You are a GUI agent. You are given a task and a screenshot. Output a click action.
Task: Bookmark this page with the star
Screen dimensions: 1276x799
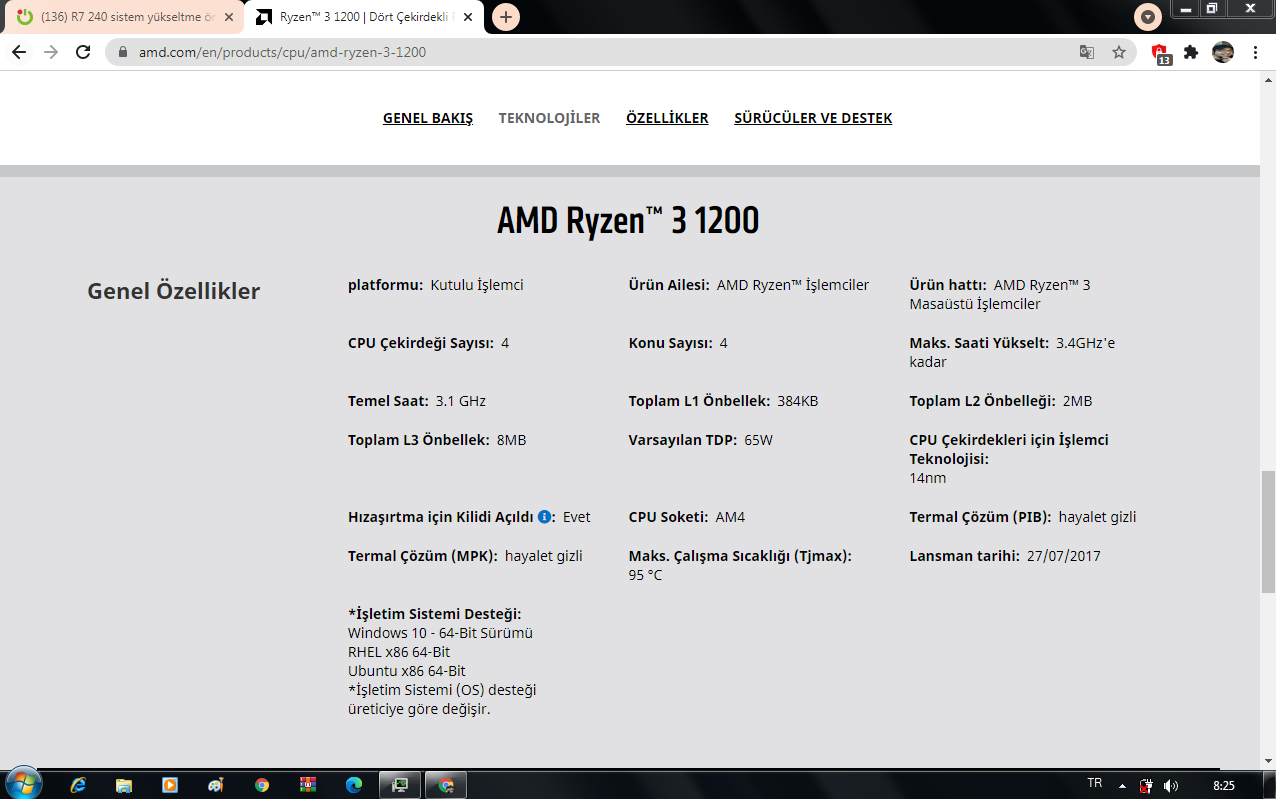(x=1119, y=52)
